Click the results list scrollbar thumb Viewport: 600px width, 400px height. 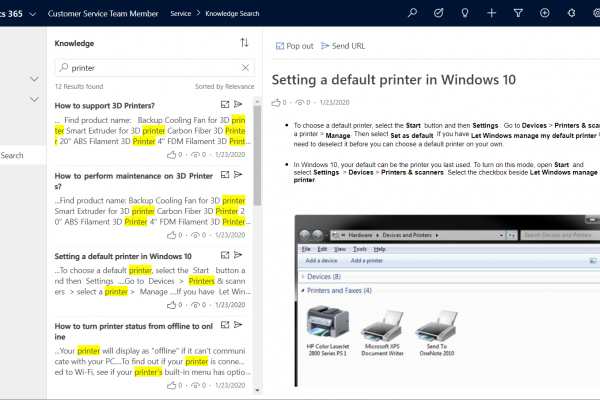pos(257,155)
